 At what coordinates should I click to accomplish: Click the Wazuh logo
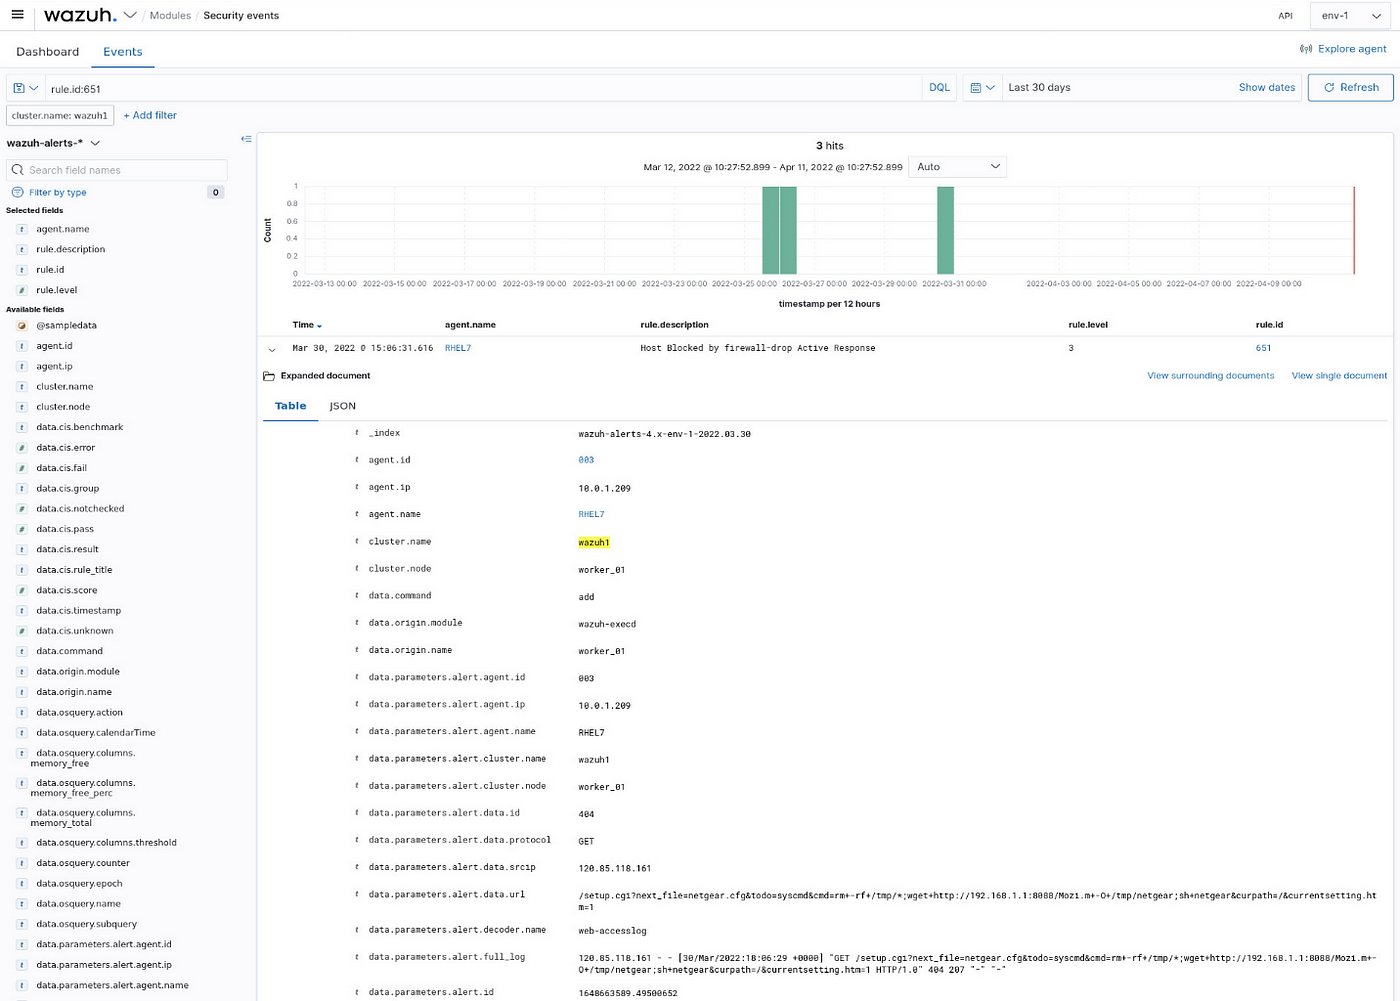[x=80, y=15]
